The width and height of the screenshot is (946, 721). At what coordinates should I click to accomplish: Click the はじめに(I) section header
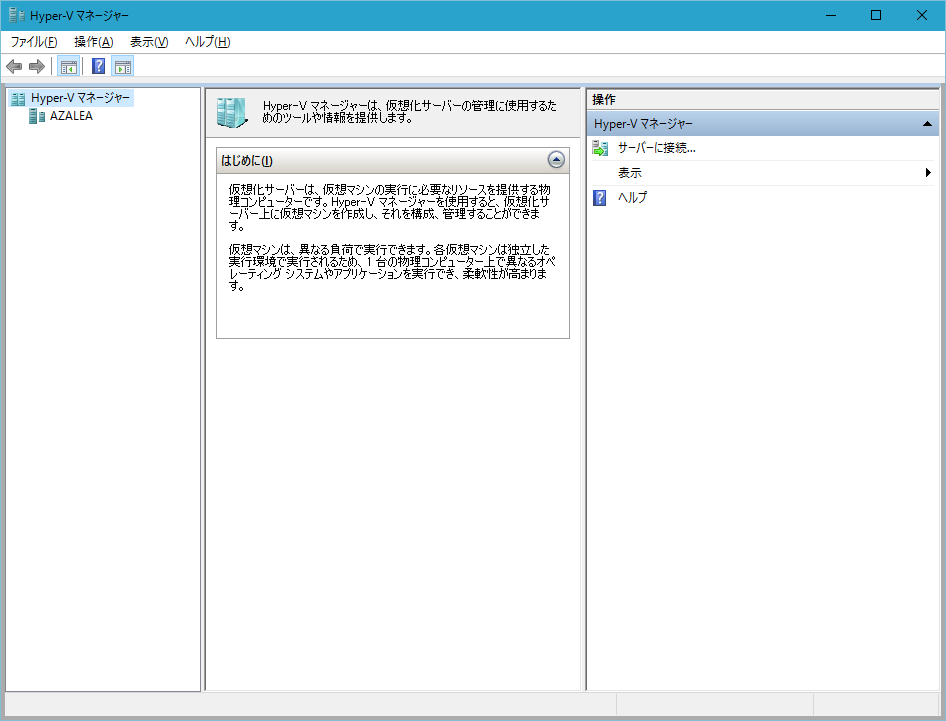[393, 160]
